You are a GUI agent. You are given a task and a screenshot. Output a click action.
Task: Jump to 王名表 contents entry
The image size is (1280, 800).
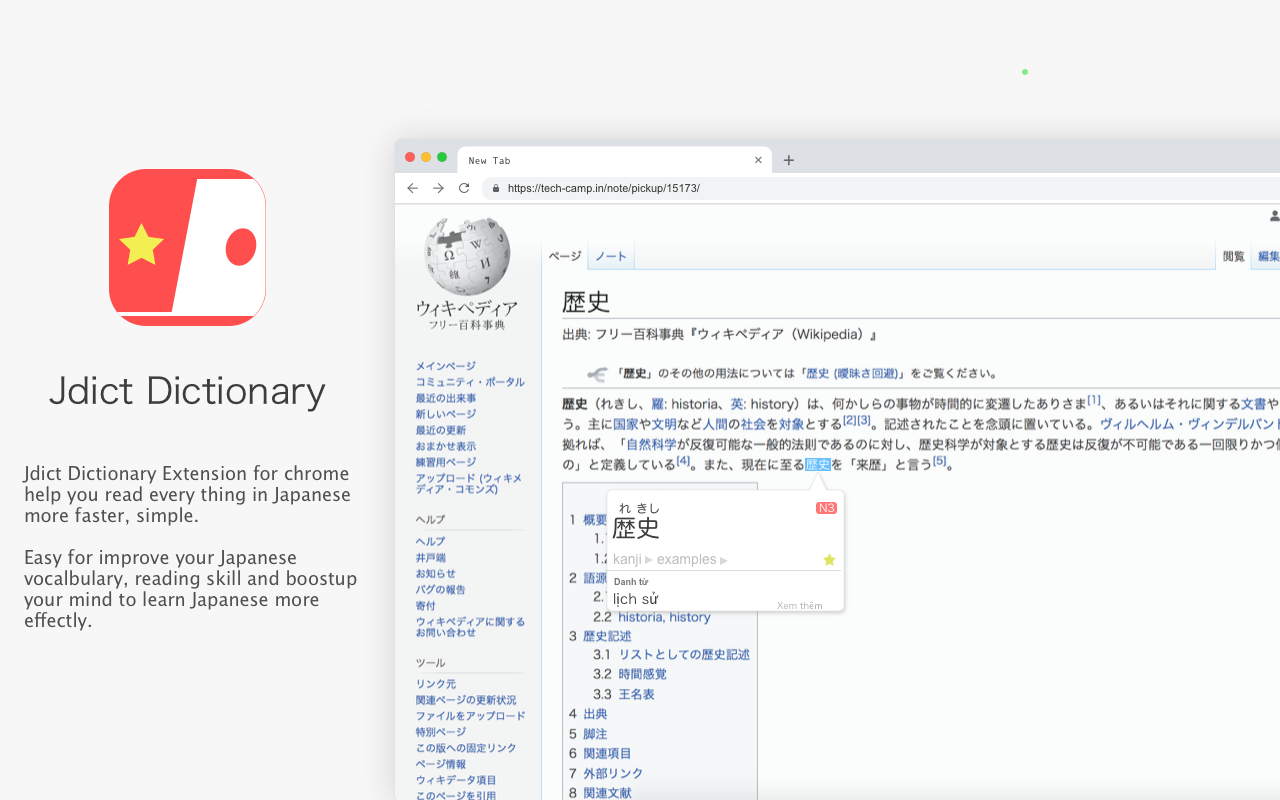point(636,694)
